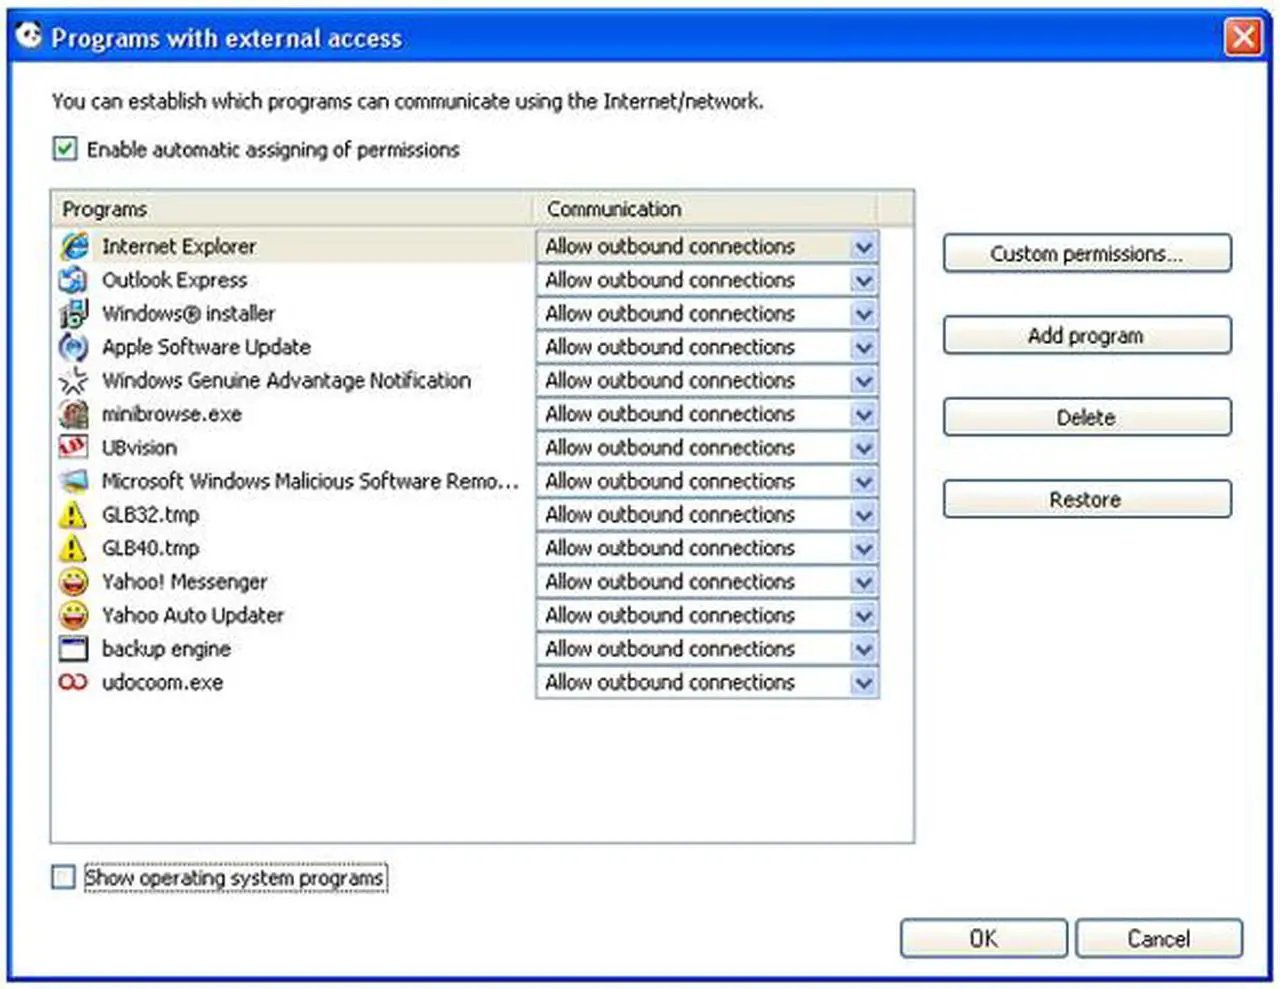The width and height of the screenshot is (1280, 989).
Task: Select the Outlook Express program name
Action: pos(174,280)
